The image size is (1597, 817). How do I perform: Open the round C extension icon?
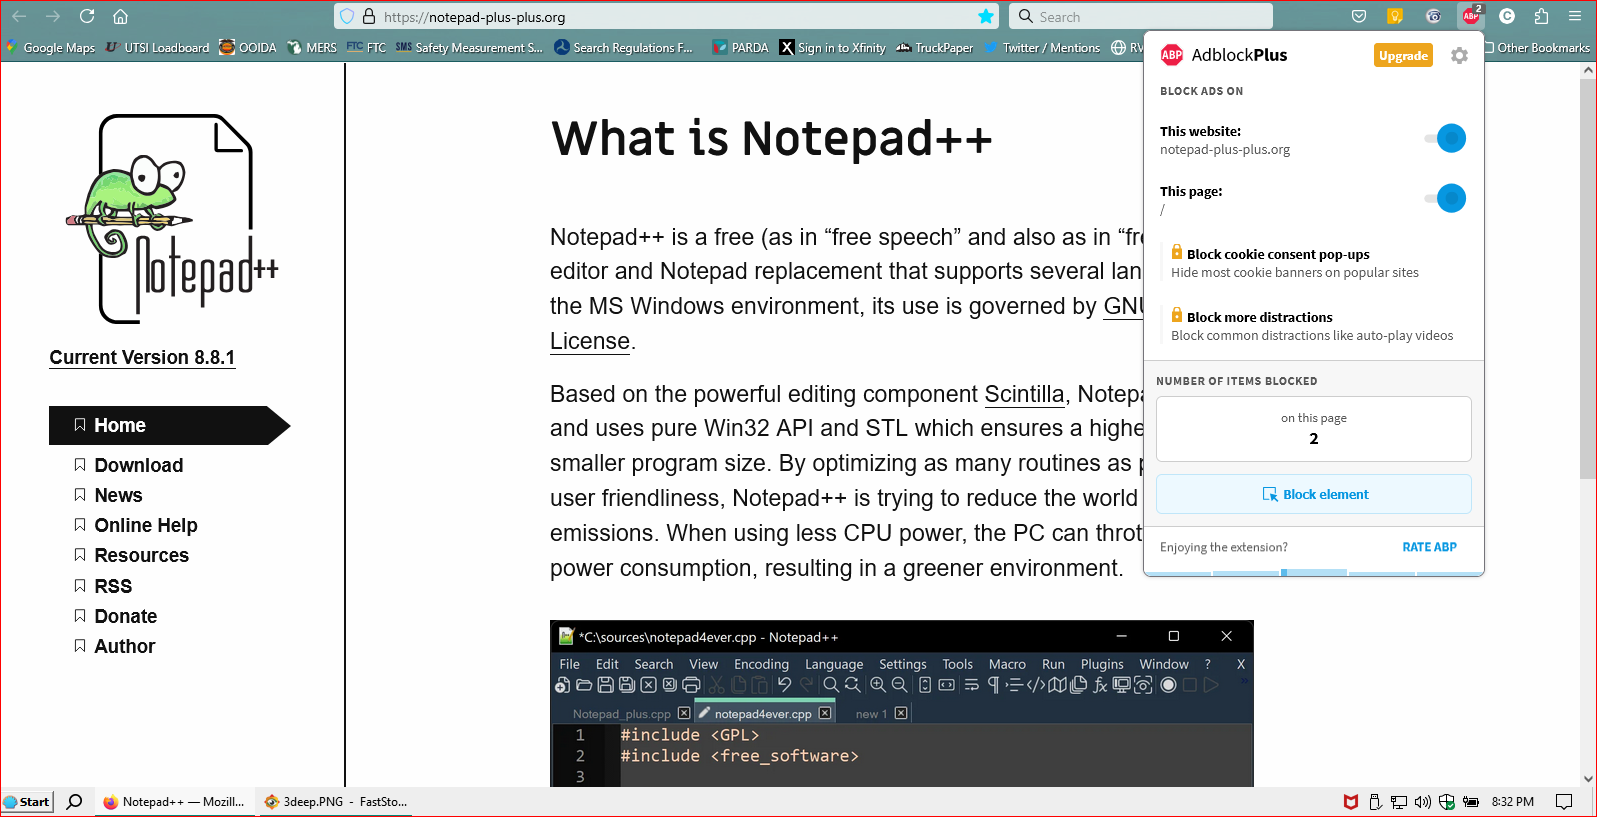tap(1507, 16)
